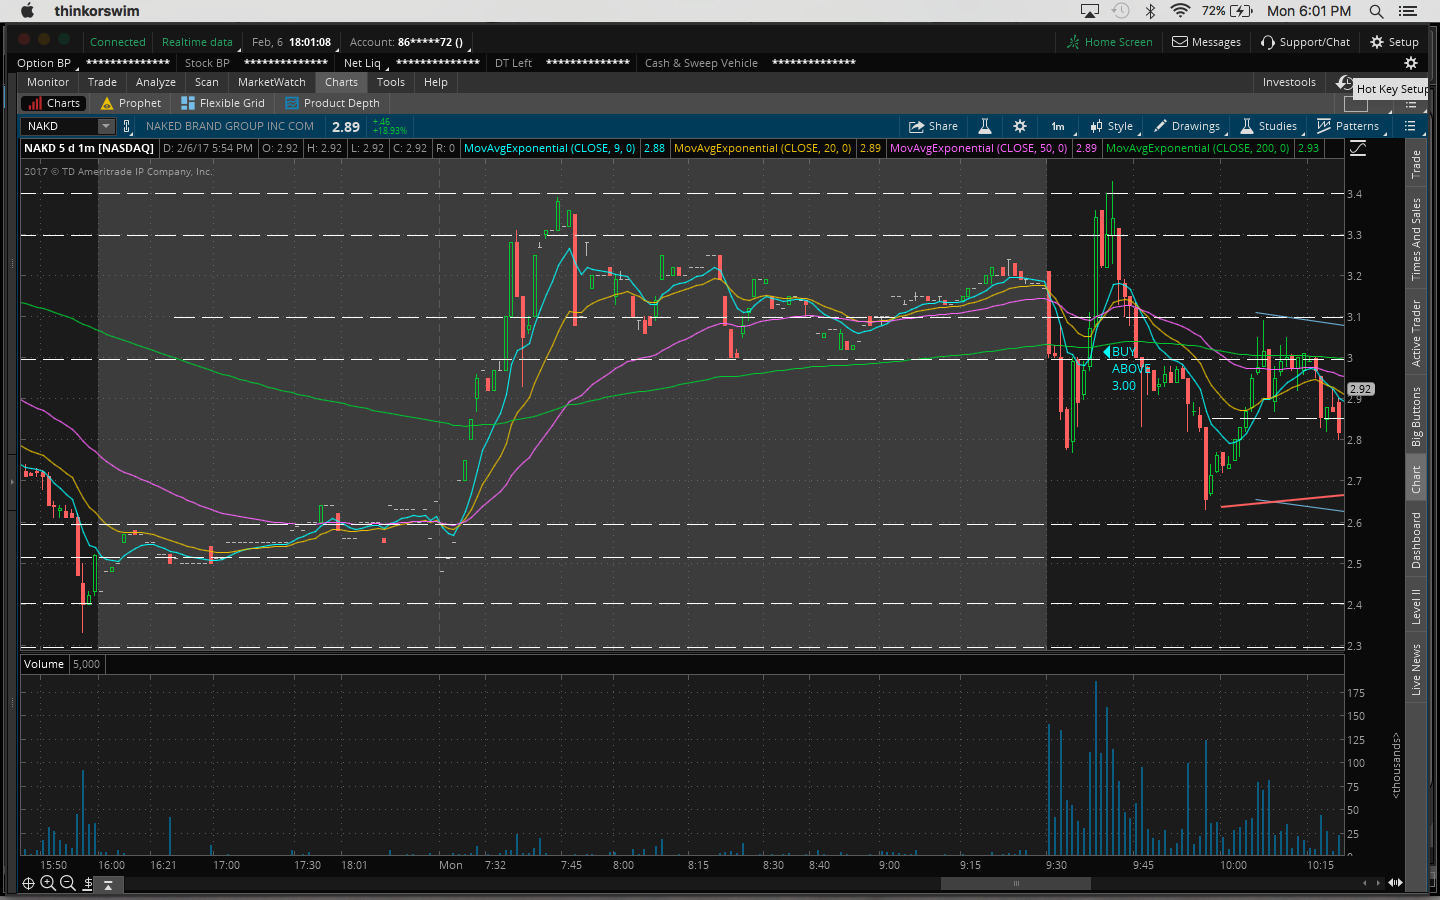This screenshot has width=1440, height=900.
Task: Click the zoom in magnifier below the chart
Action: pyautogui.click(x=47, y=883)
